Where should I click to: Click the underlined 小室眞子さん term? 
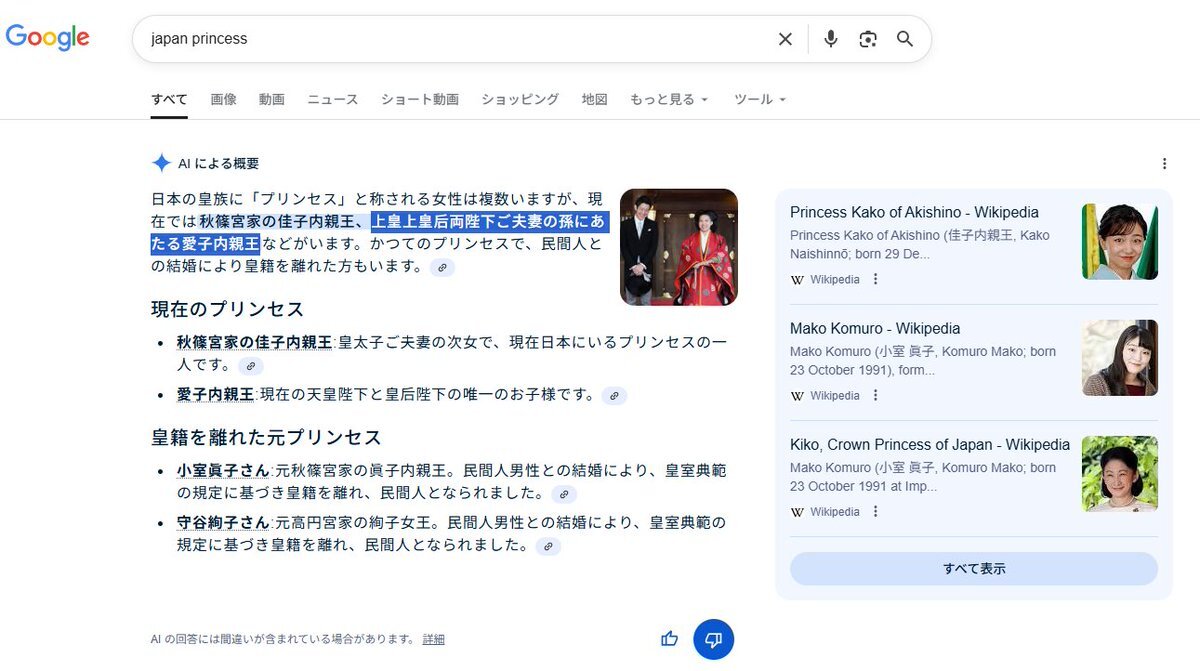(223, 469)
